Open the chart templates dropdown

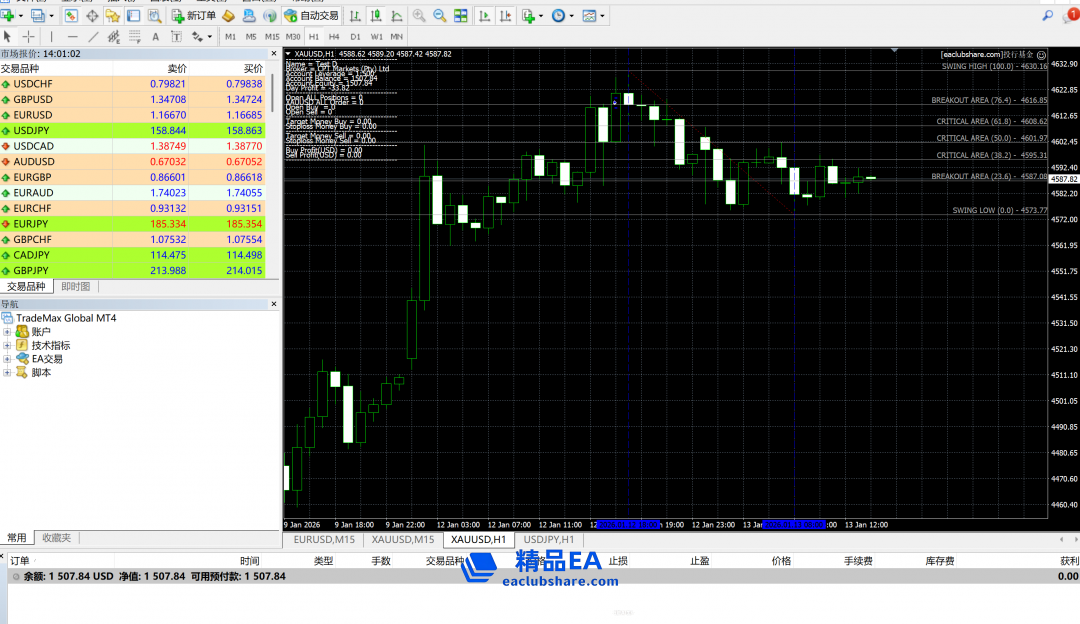592,16
